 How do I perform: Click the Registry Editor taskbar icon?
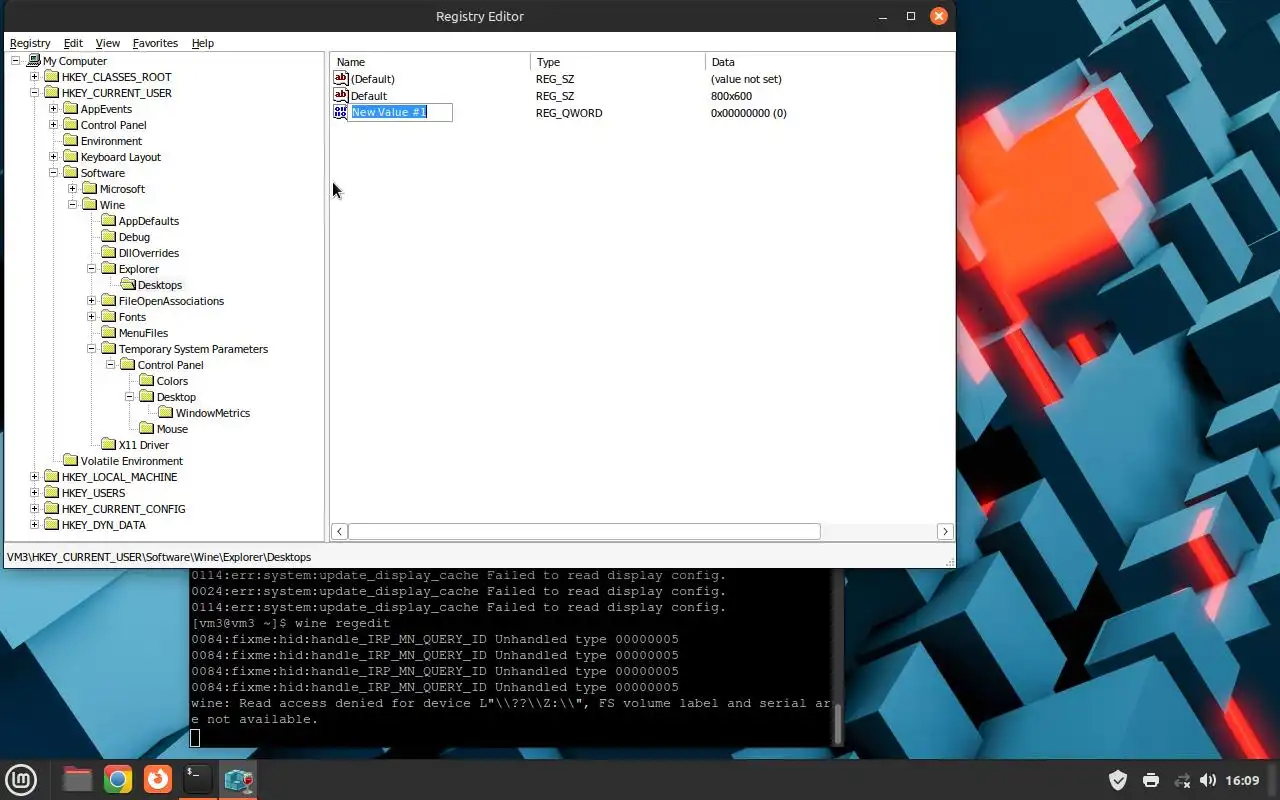(x=238, y=779)
